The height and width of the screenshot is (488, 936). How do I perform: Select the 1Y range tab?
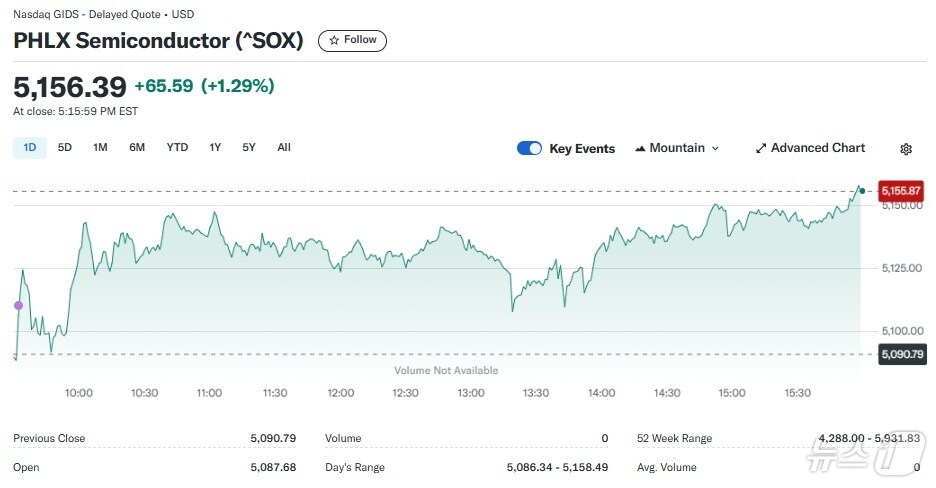[215, 147]
